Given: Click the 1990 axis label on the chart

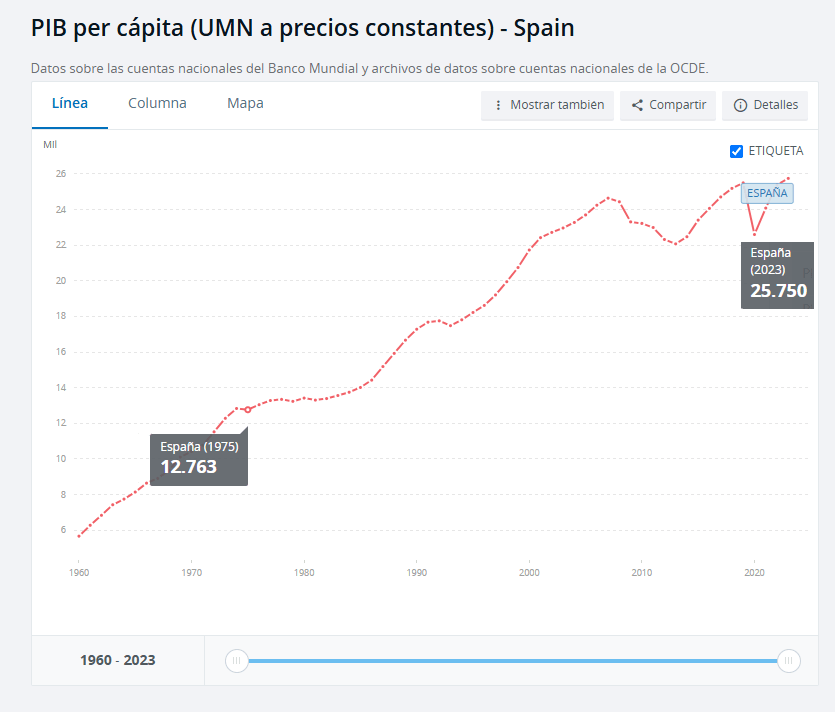Looking at the screenshot, I should tap(417, 572).
